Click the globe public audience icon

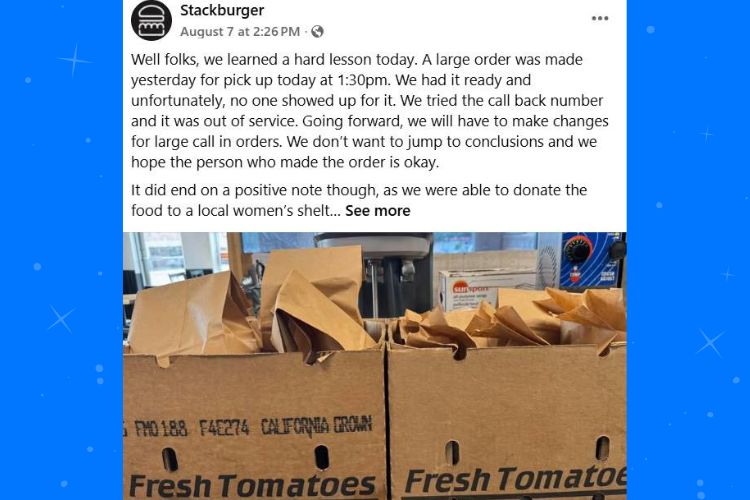coord(317,32)
